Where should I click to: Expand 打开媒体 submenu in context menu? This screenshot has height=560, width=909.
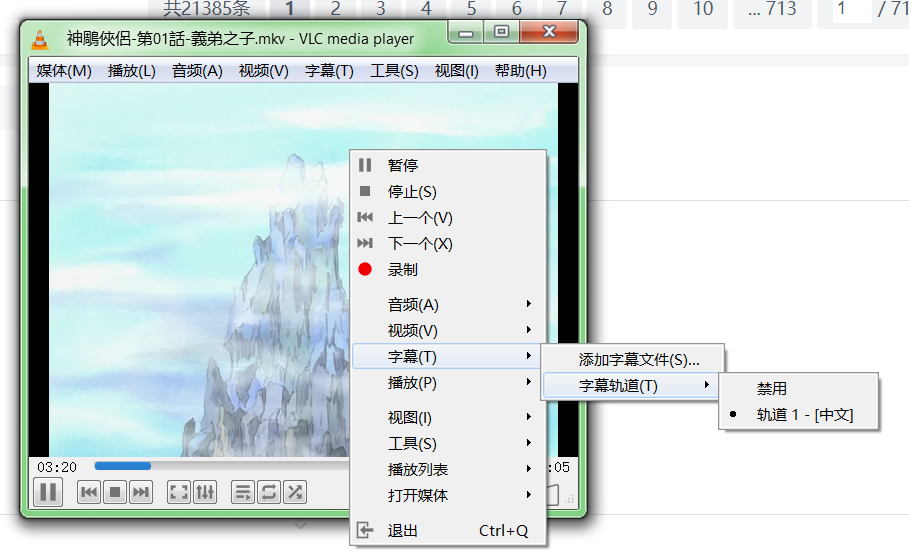pos(448,496)
